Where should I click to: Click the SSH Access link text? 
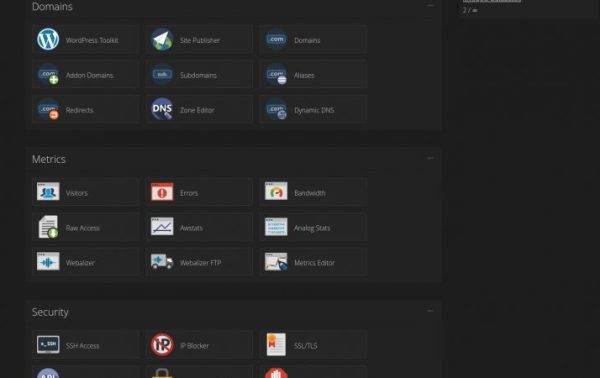tap(82, 346)
